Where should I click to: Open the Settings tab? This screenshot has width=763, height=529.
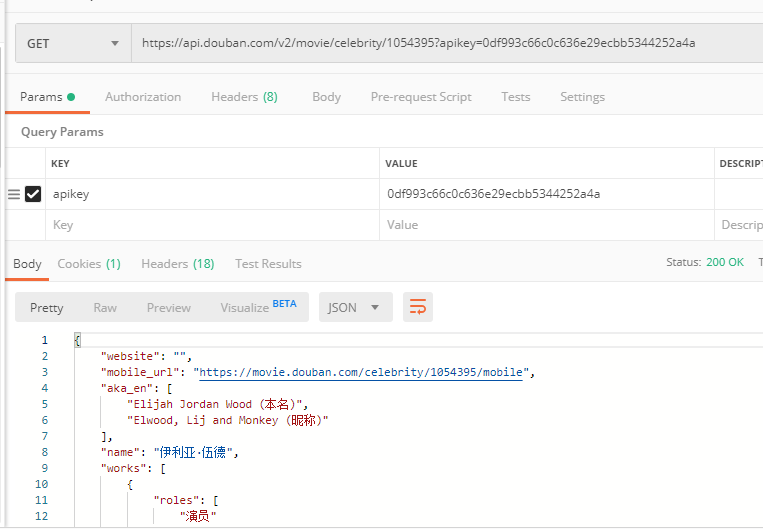(582, 97)
